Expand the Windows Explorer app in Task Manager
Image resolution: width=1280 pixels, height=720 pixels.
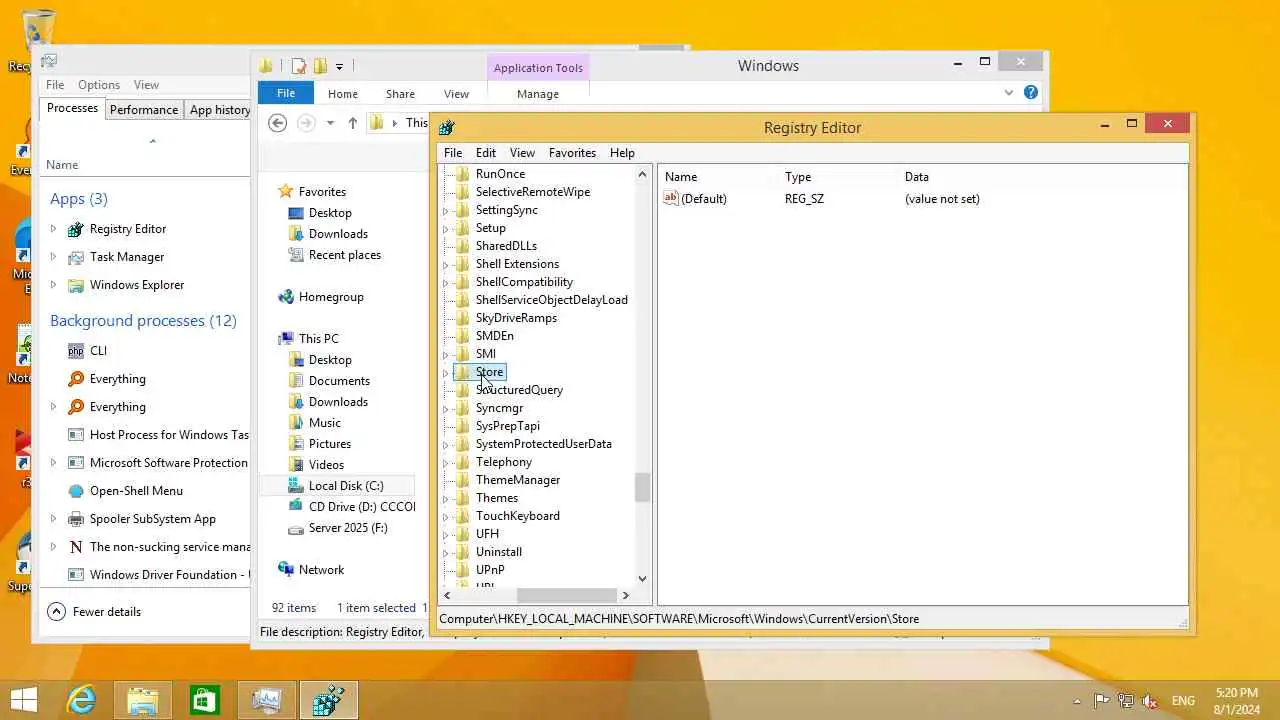click(53, 285)
